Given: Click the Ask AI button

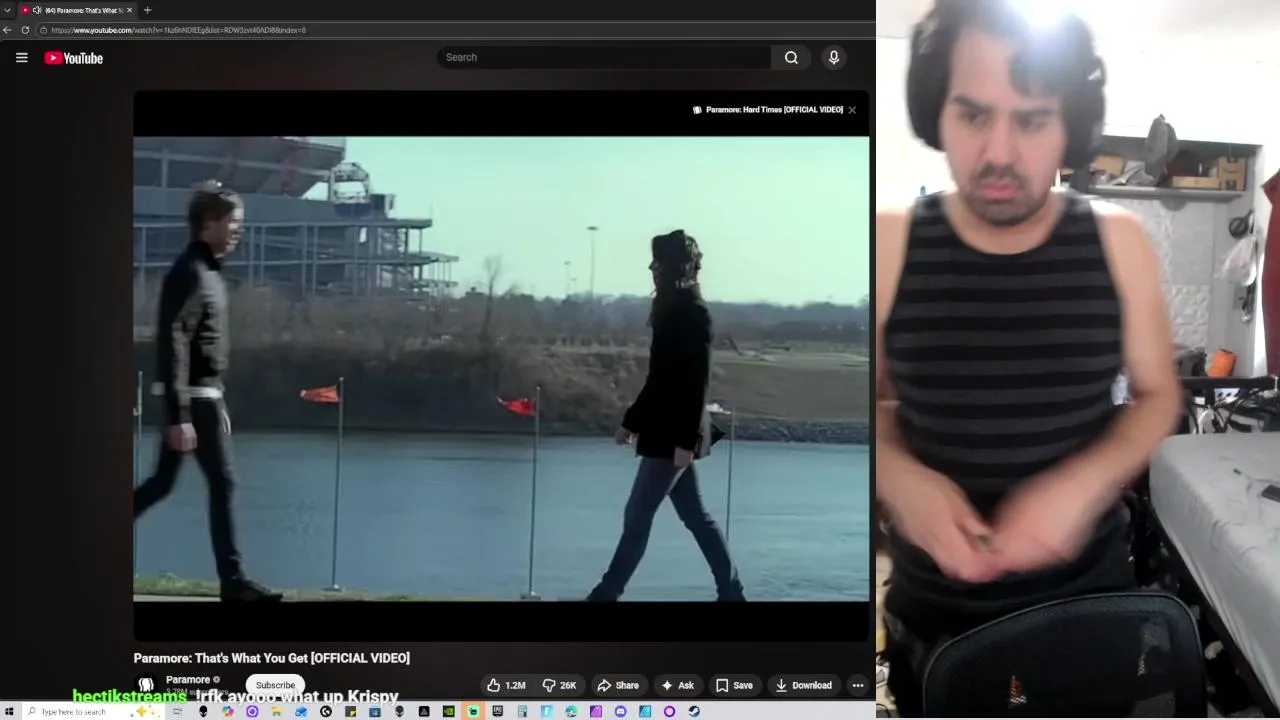Looking at the screenshot, I should (x=677, y=685).
